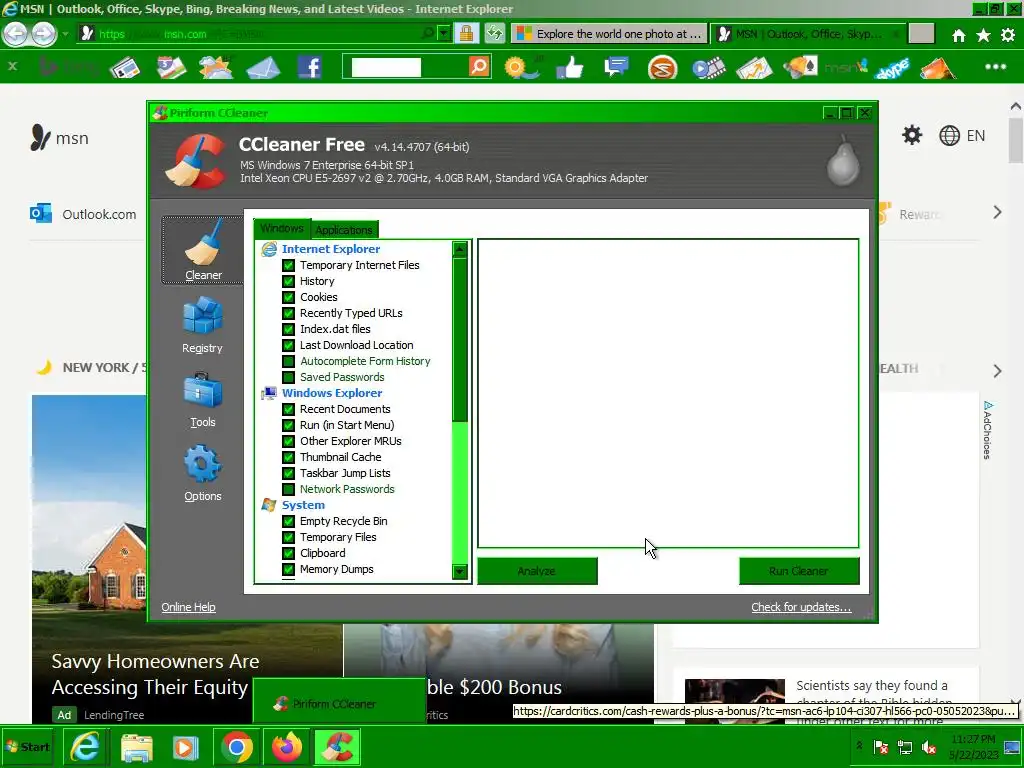Click the Piriform pear logo icon
The image size is (1024, 768).
tap(842, 161)
